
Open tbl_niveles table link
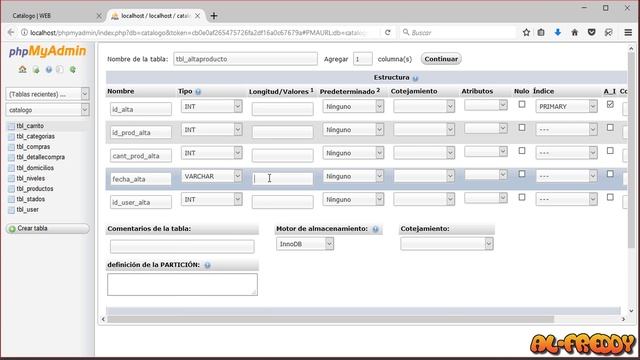pyautogui.click(x=31, y=178)
